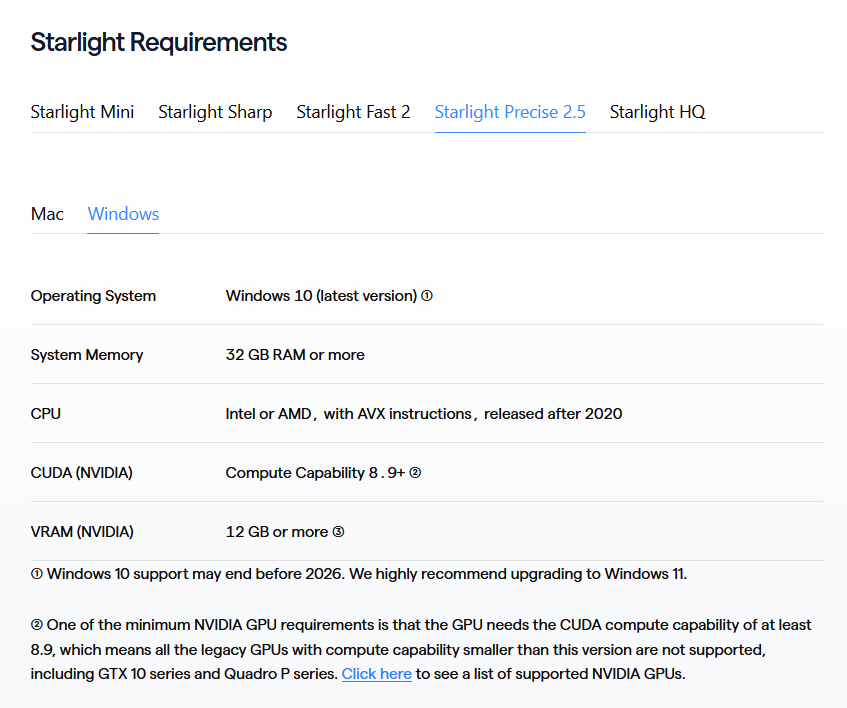847x708 pixels.
Task: Click 'Windows 10 (latest version)' value
Action: 321,296
